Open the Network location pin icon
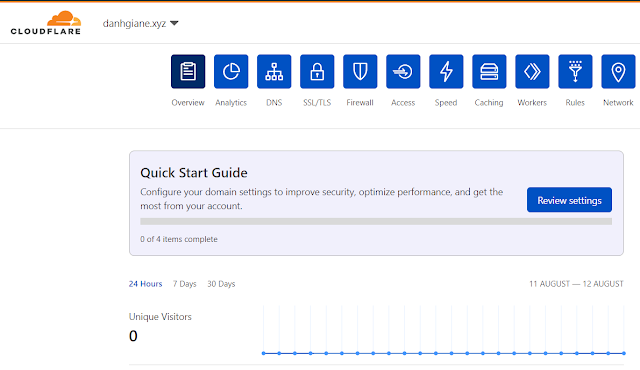Image resolution: width=640 pixels, height=370 pixels. tap(618, 71)
